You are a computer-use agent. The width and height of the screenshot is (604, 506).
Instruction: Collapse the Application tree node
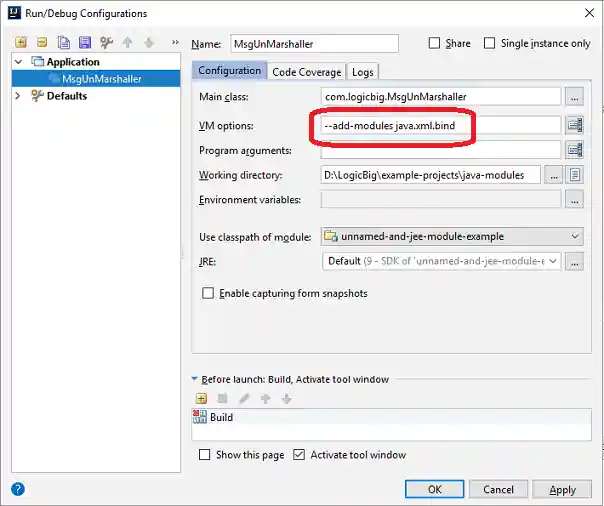pyautogui.click(x=18, y=62)
